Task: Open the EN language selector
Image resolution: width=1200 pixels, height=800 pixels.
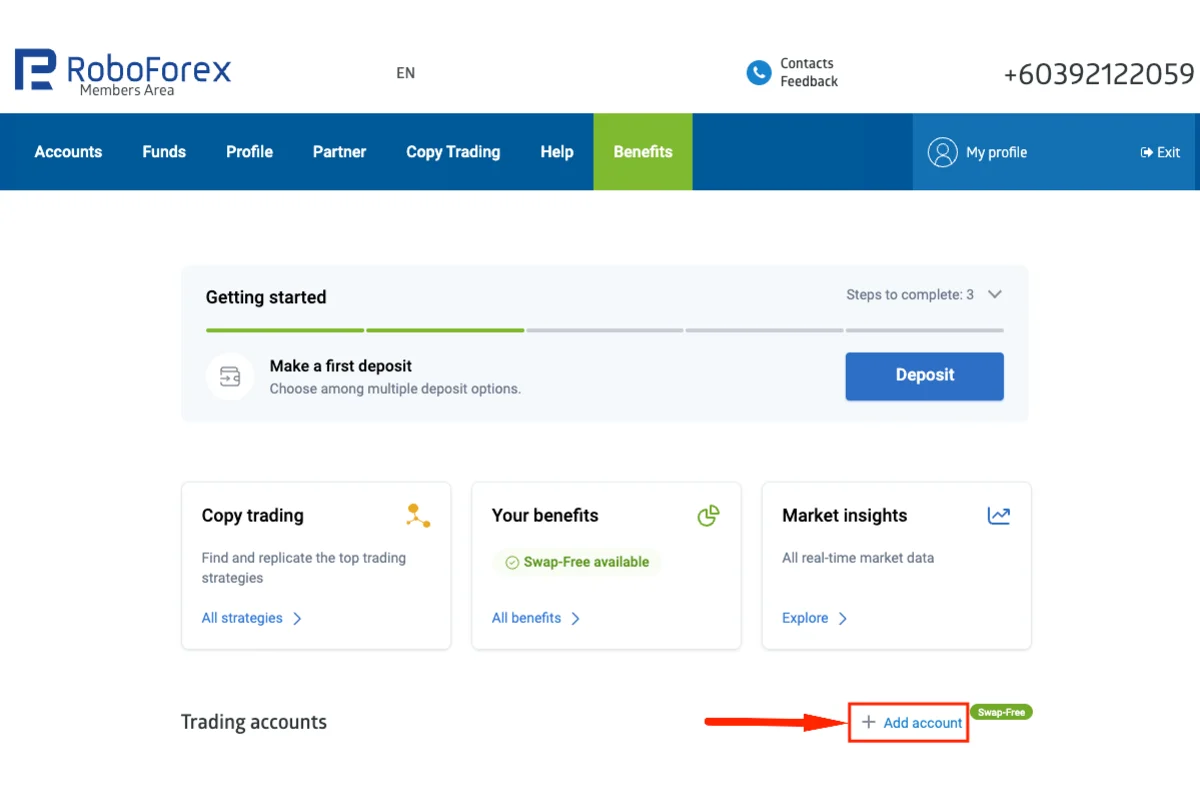Action: pyautogui.click(x=405, y=73)
